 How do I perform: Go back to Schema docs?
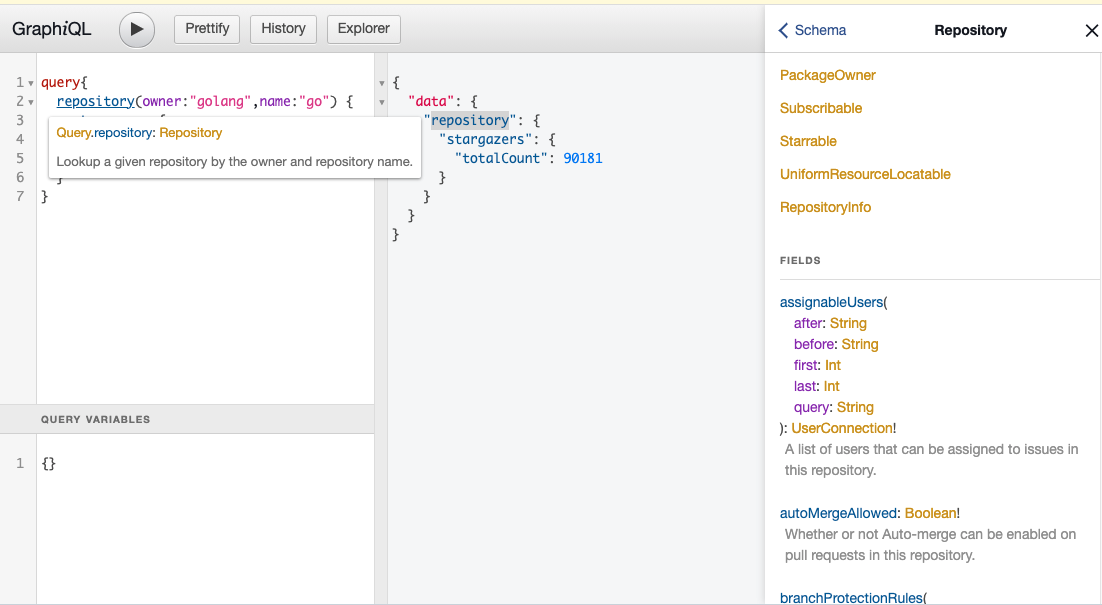click(812, 30)
